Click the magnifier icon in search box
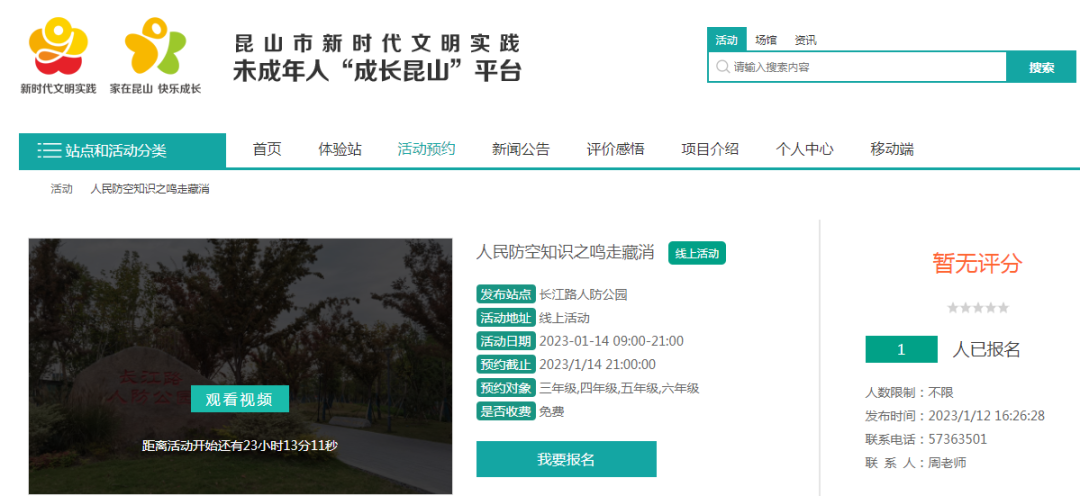 click(x=722, y=67)
